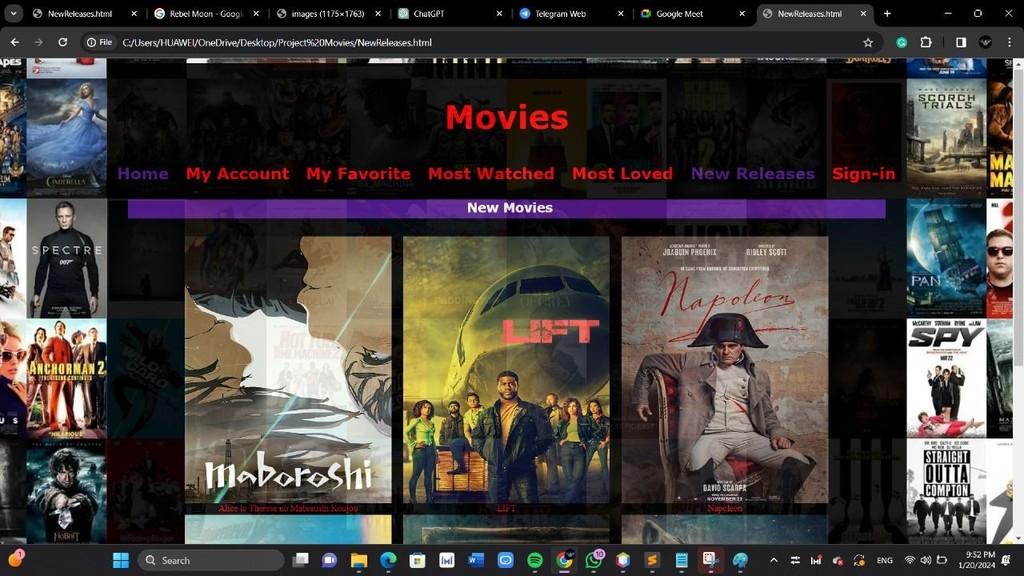The width and height of the screenshot is (1024, 576).
Task: Open the Snipping Tool taskbar icon
Action: 711,560
